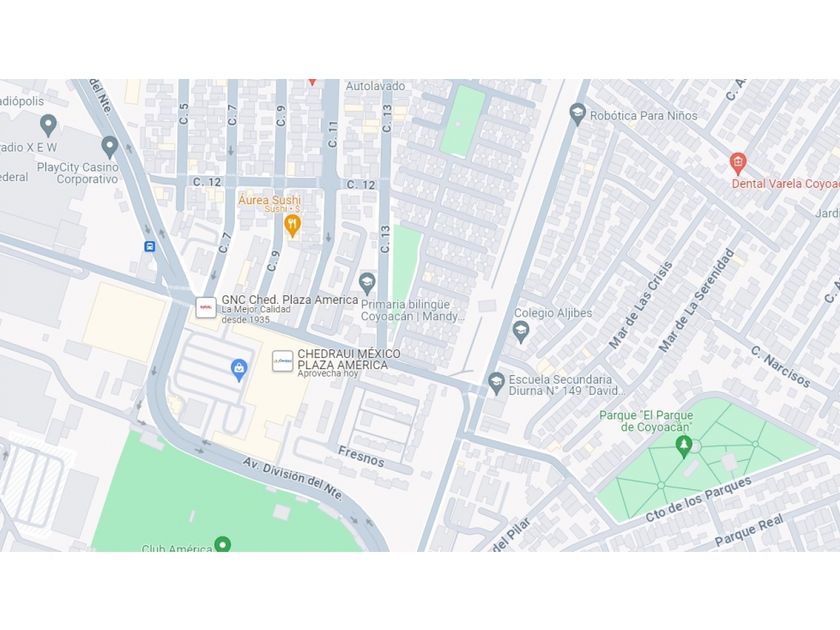Open the Escuela Secundaria Diurna 149 marker
840x630 pixels.
[497, 384]
